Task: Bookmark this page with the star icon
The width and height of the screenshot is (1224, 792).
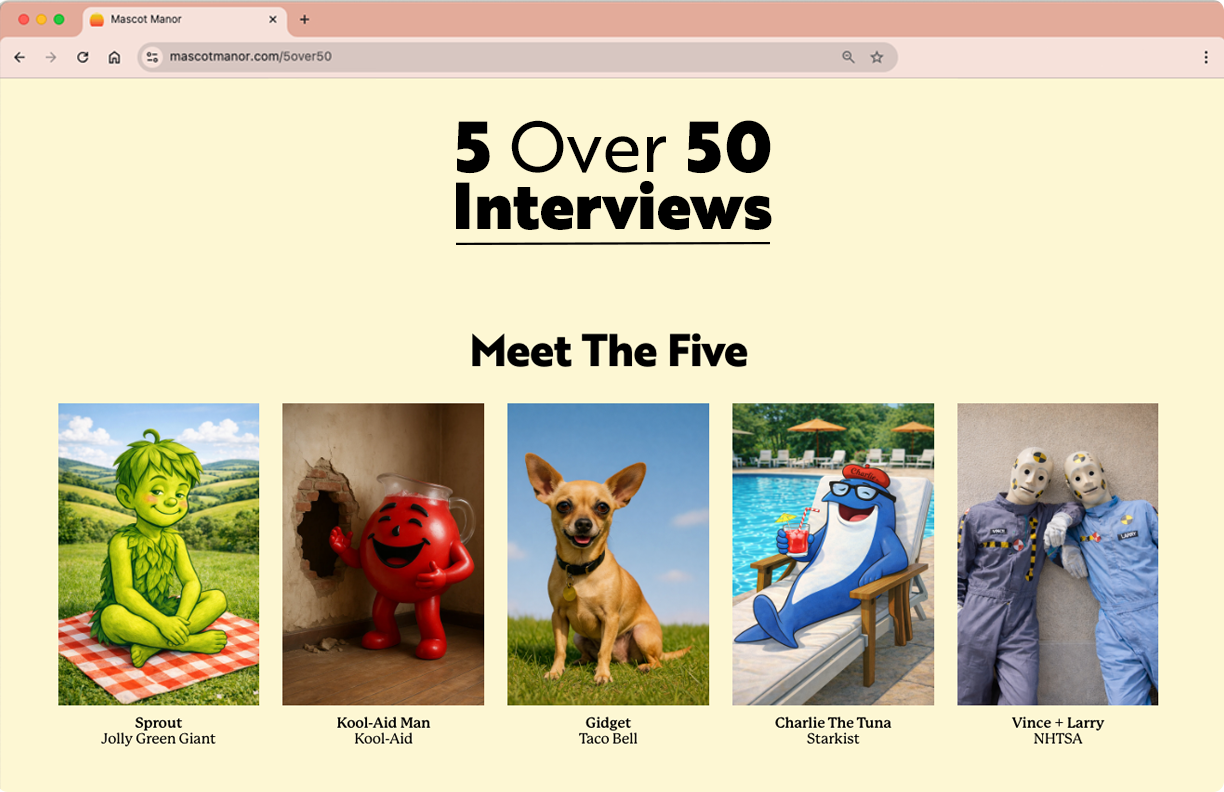Action: 877,57
